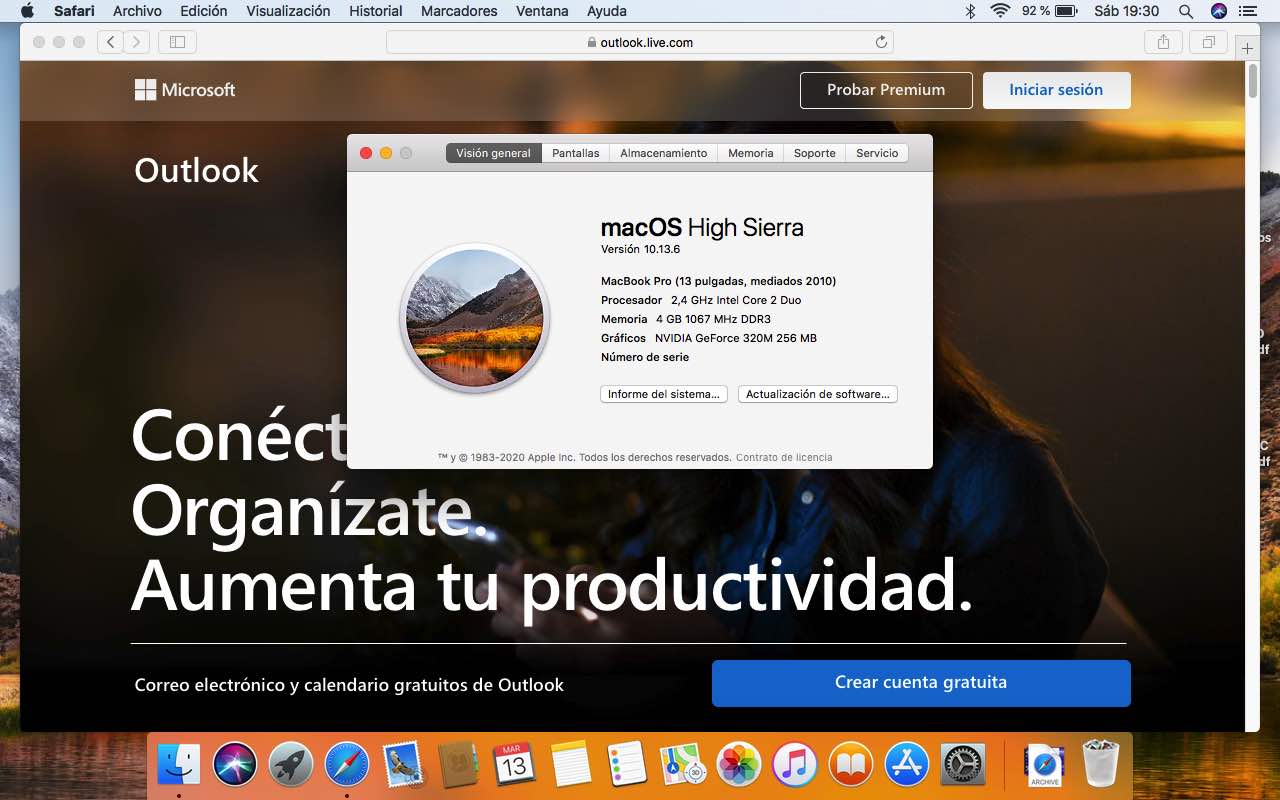Click the macOS High Sierra image
The width and height of the screenshot is (1280, 800).
coord(475,319)
